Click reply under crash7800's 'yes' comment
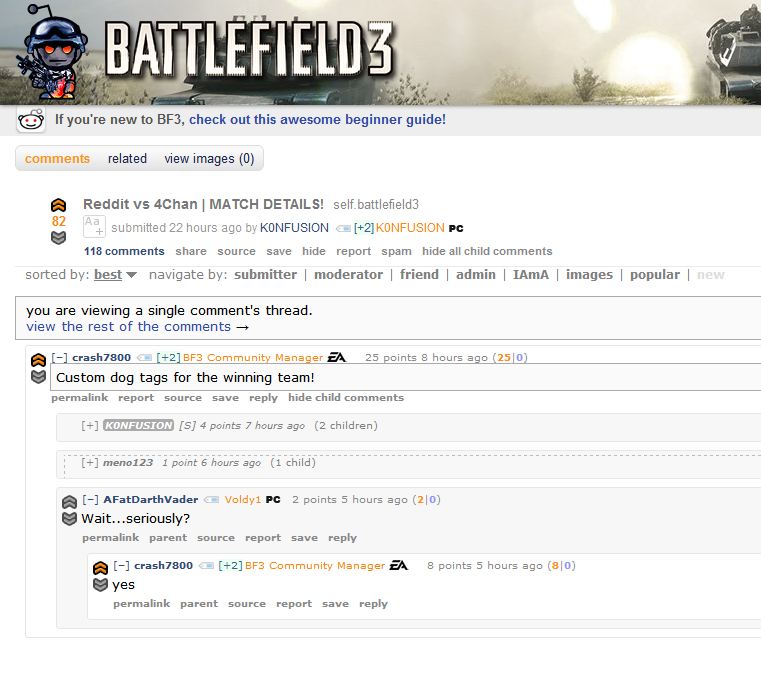The width and height of the screenshot is (761, 680). [x=373, y=603]
